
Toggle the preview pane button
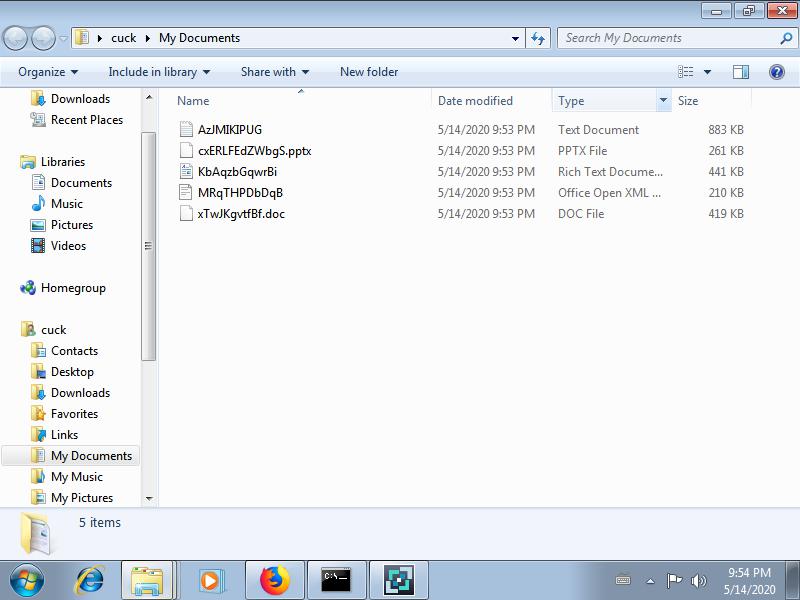click(741, 72)
